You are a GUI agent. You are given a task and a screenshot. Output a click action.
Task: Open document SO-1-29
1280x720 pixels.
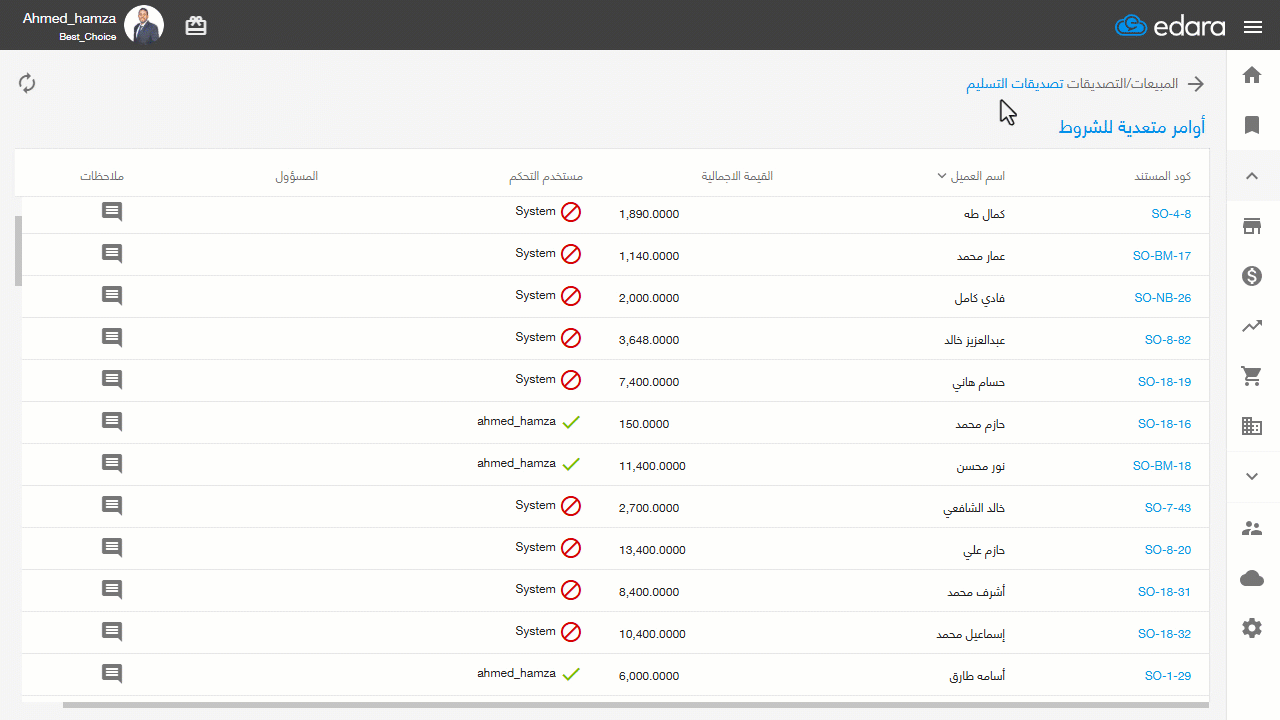1168,676
